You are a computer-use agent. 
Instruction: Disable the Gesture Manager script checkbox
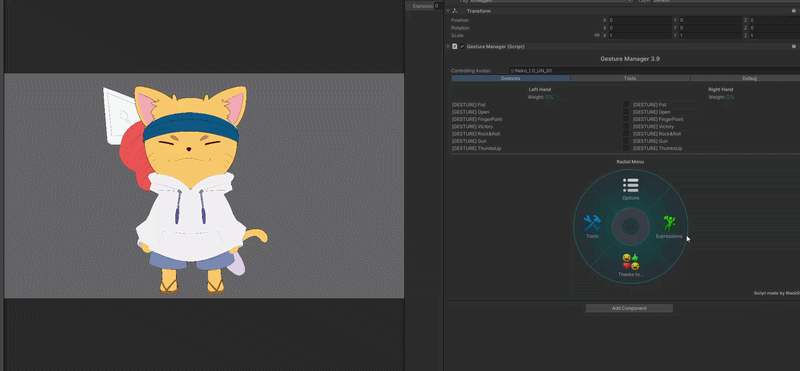coord(462,46)
